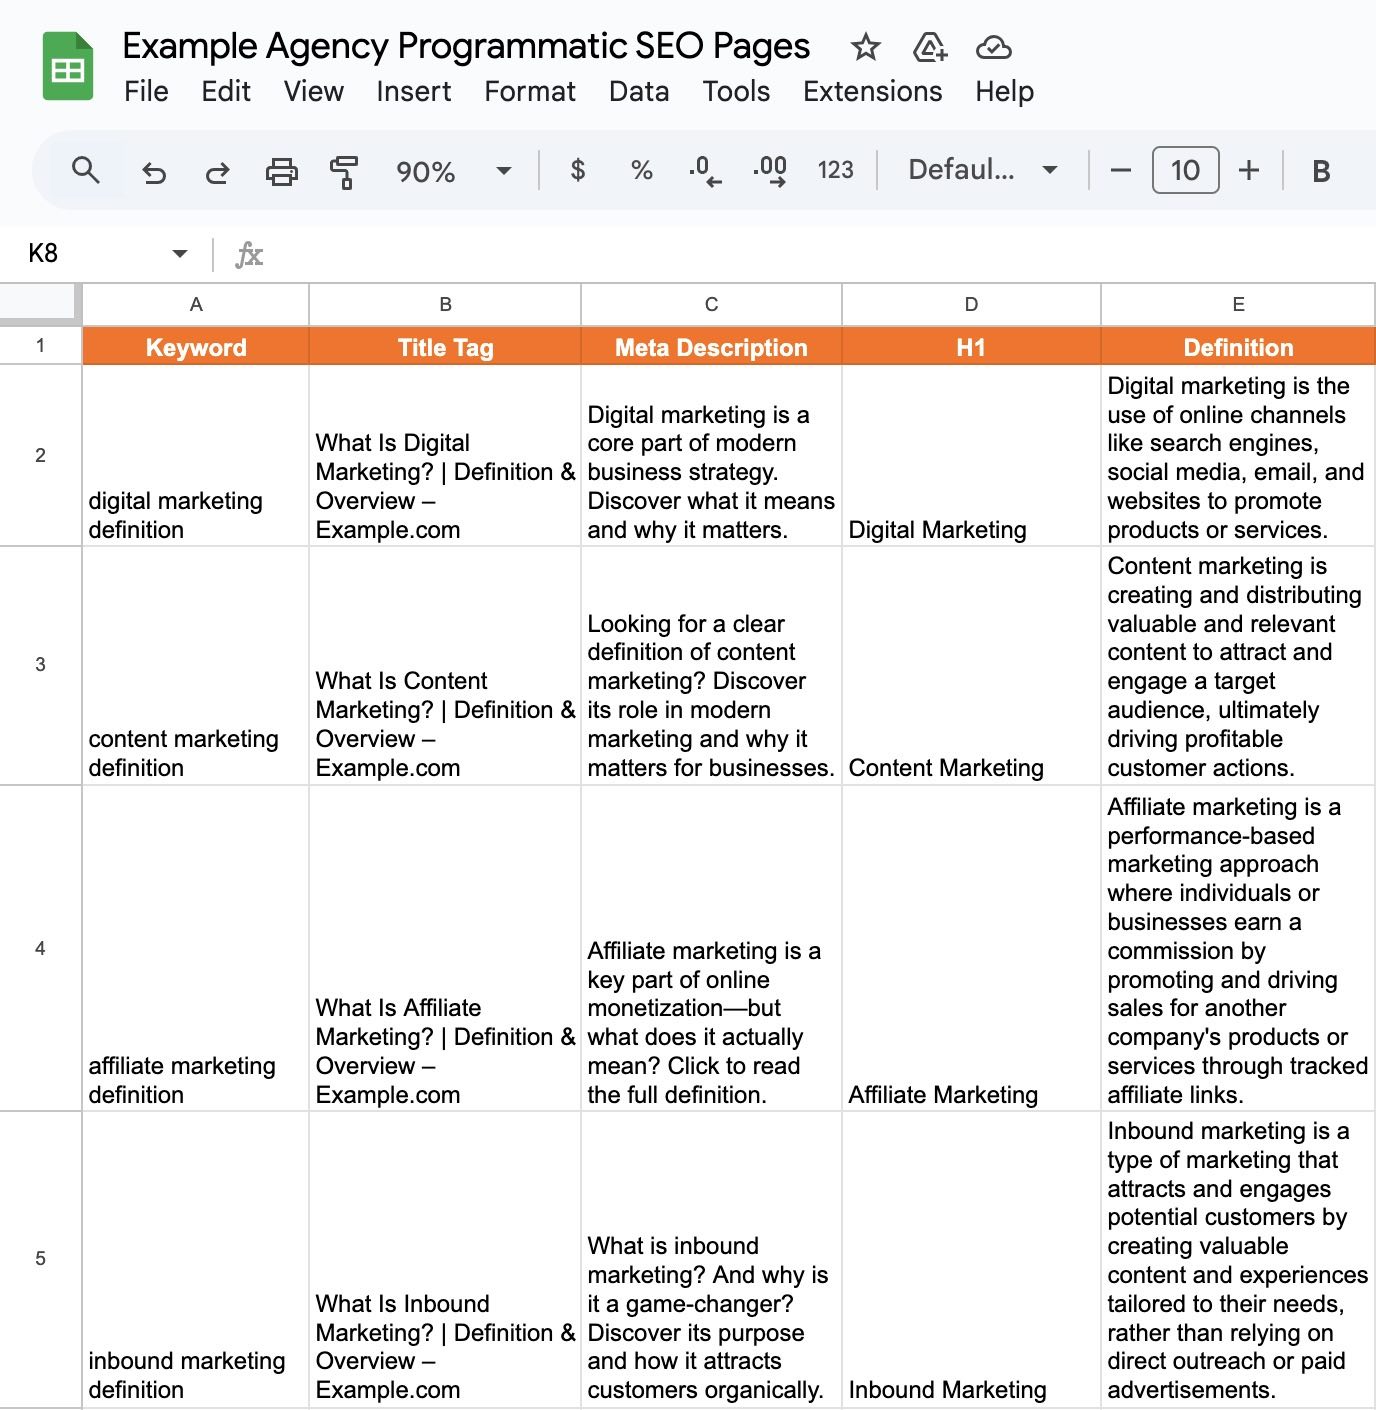The image size is (1376, 1410).
Task: Undo the last action
Action: [x=153, y=170]
